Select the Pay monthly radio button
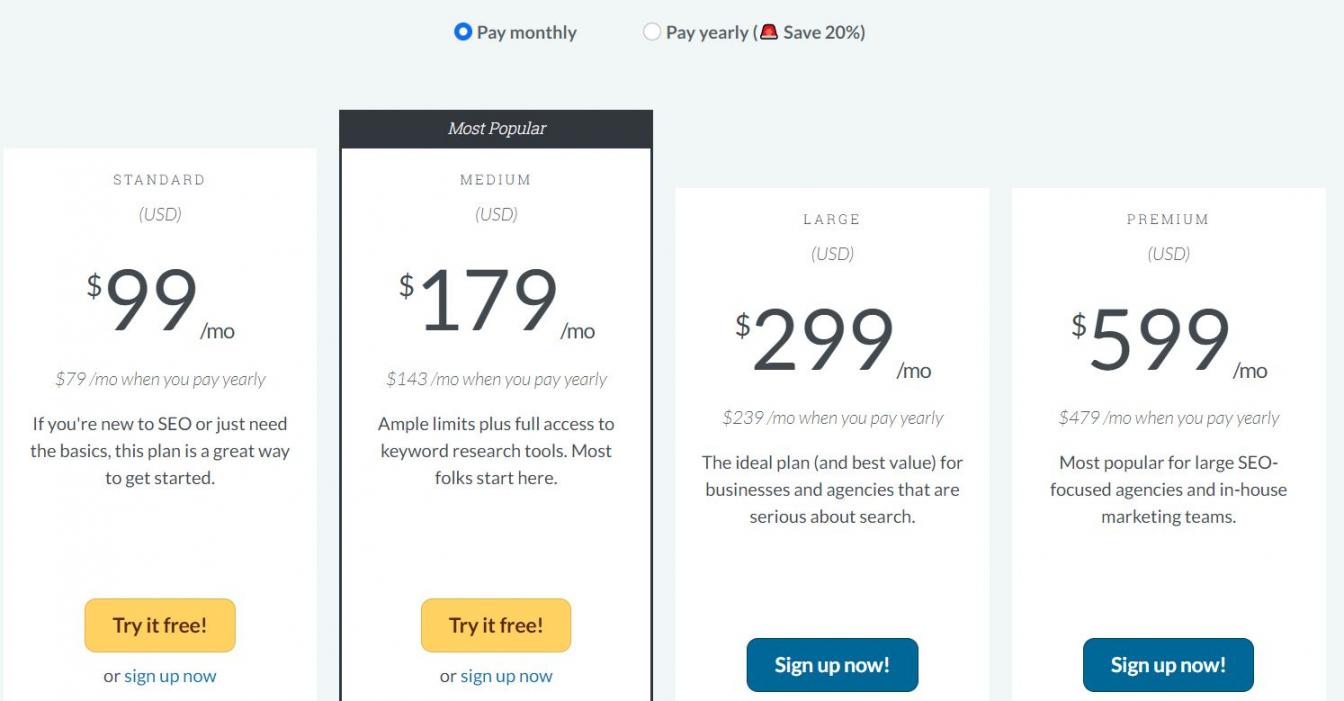 (x=463, y=32)
